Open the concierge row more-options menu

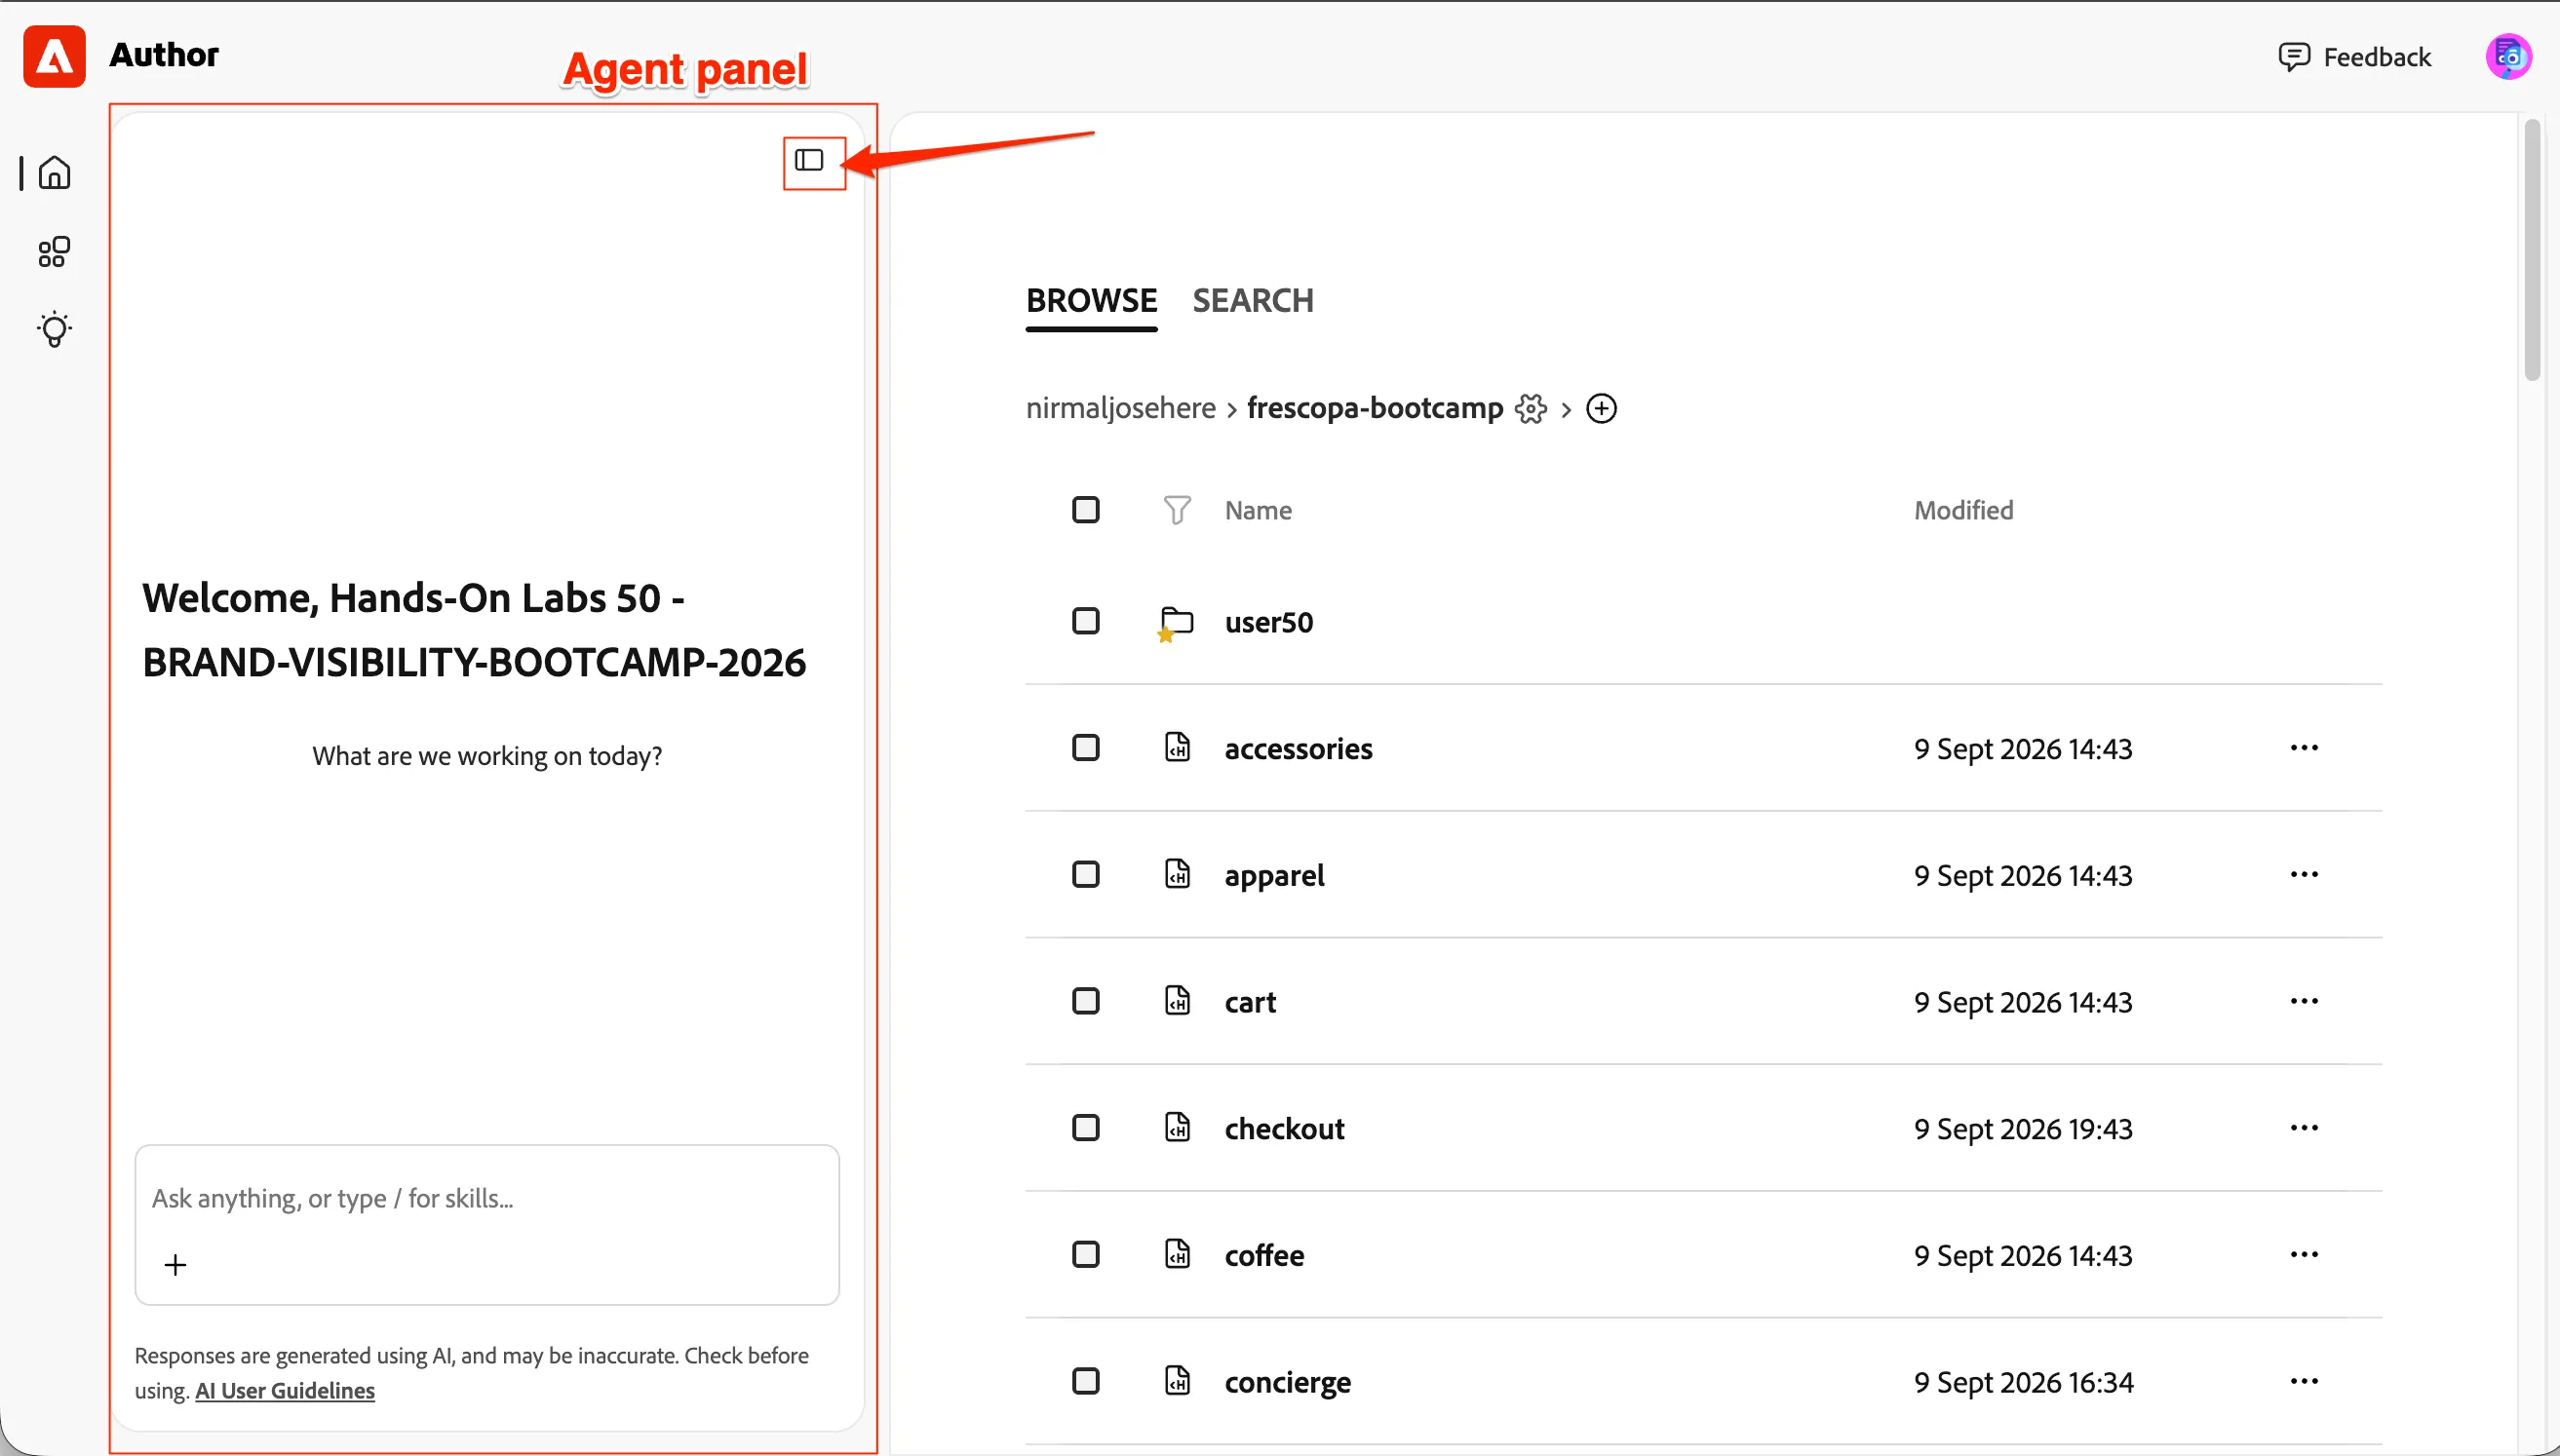2304,1380
